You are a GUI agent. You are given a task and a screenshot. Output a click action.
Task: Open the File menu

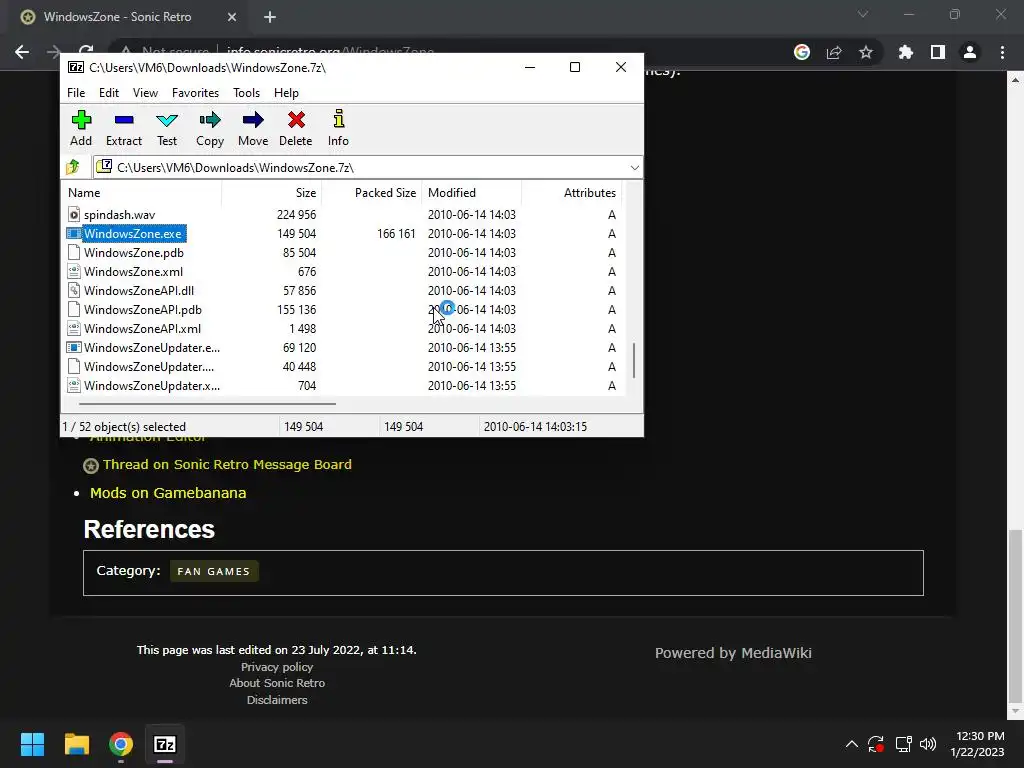tap(76, 93)
